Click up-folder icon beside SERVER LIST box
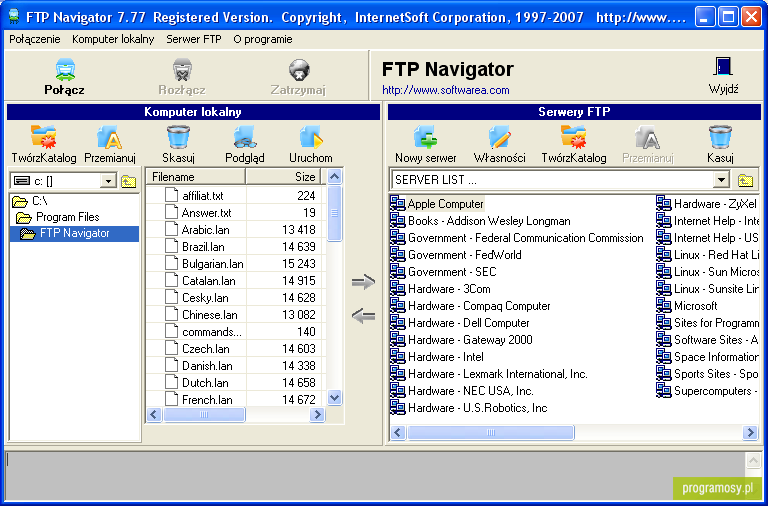Viewport: 768px width, 506px height. (745, 180)
